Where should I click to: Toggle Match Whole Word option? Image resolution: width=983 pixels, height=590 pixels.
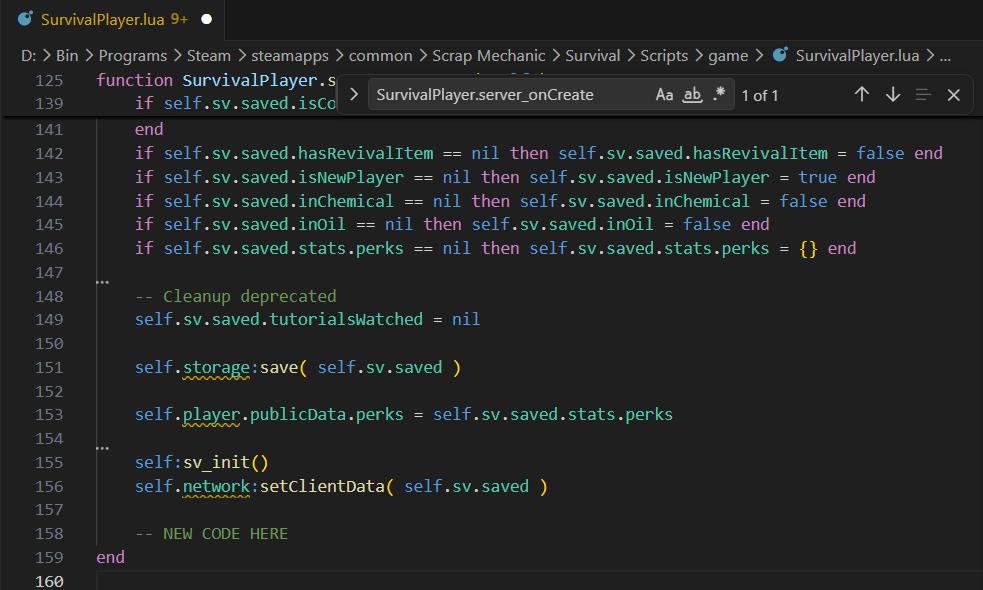tap(692, 95)
